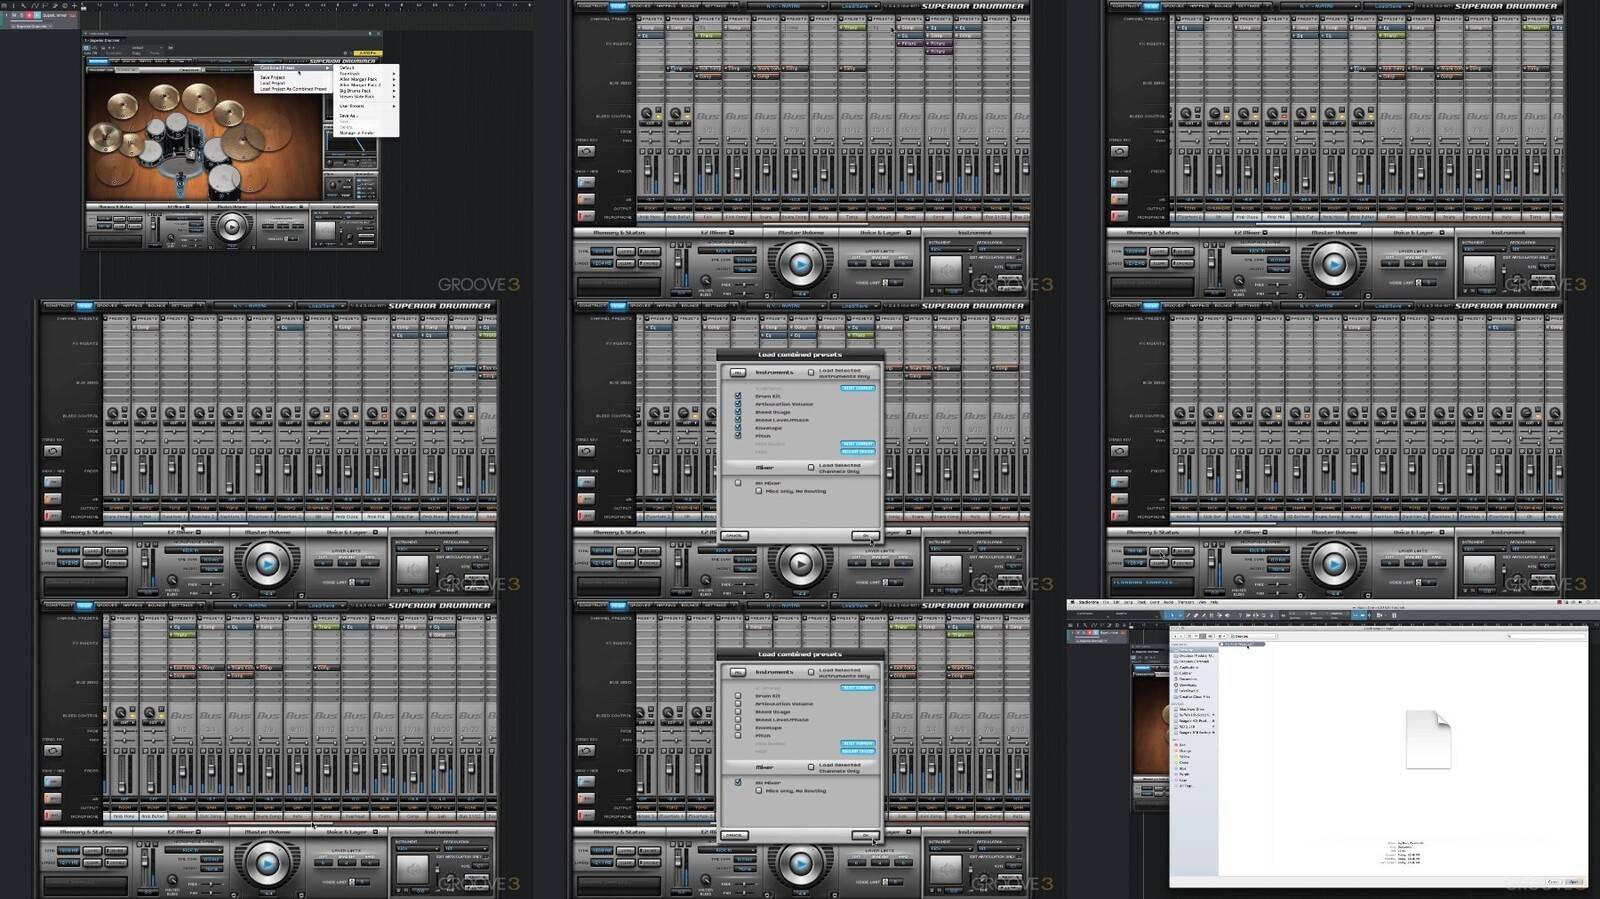The width and height of the screenshot is (1600, 899).
Task: Click the All button in the bottom presets dialog
Action: click(x=738, y=673)
